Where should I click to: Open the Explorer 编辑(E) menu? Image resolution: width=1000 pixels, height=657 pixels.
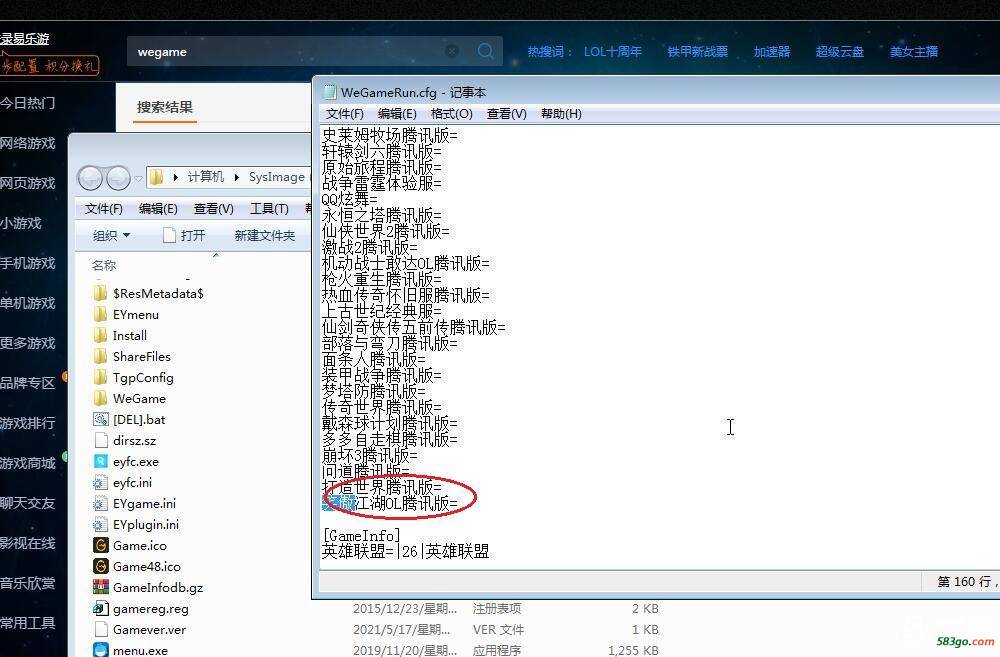pos(158,209)
